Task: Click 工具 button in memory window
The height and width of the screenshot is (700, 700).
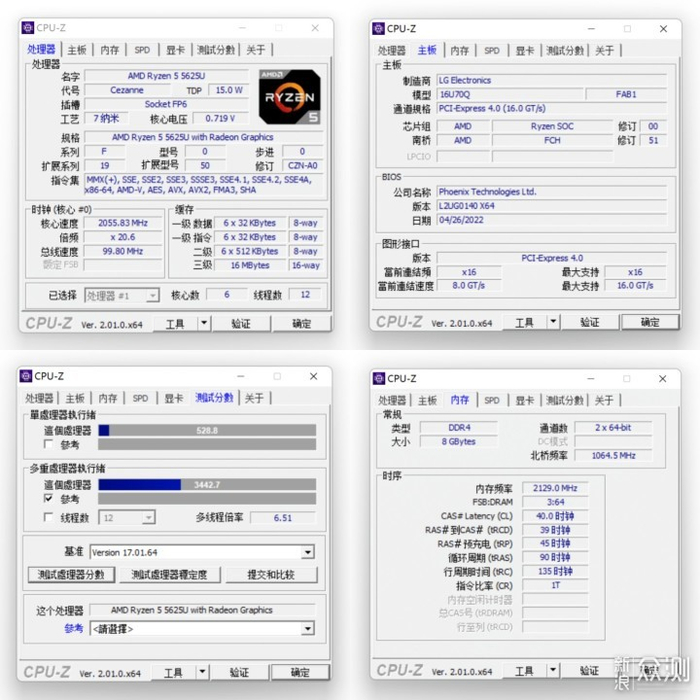Action: 524,670
